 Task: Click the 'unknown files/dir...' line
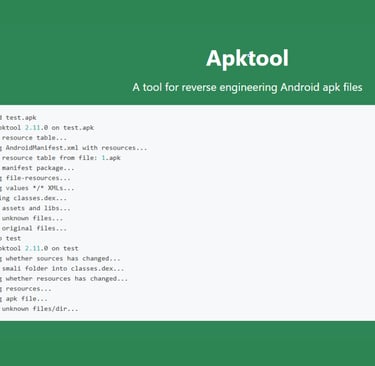39,309
